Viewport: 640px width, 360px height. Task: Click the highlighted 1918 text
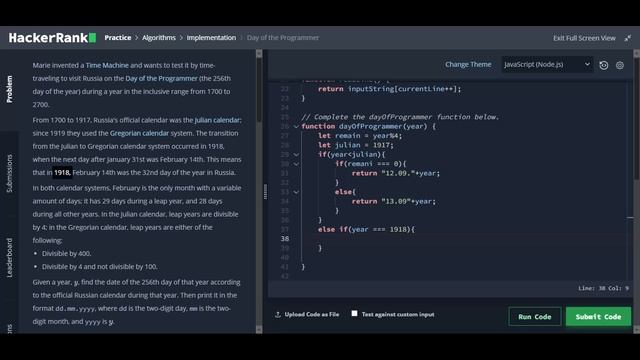(62, 172)
